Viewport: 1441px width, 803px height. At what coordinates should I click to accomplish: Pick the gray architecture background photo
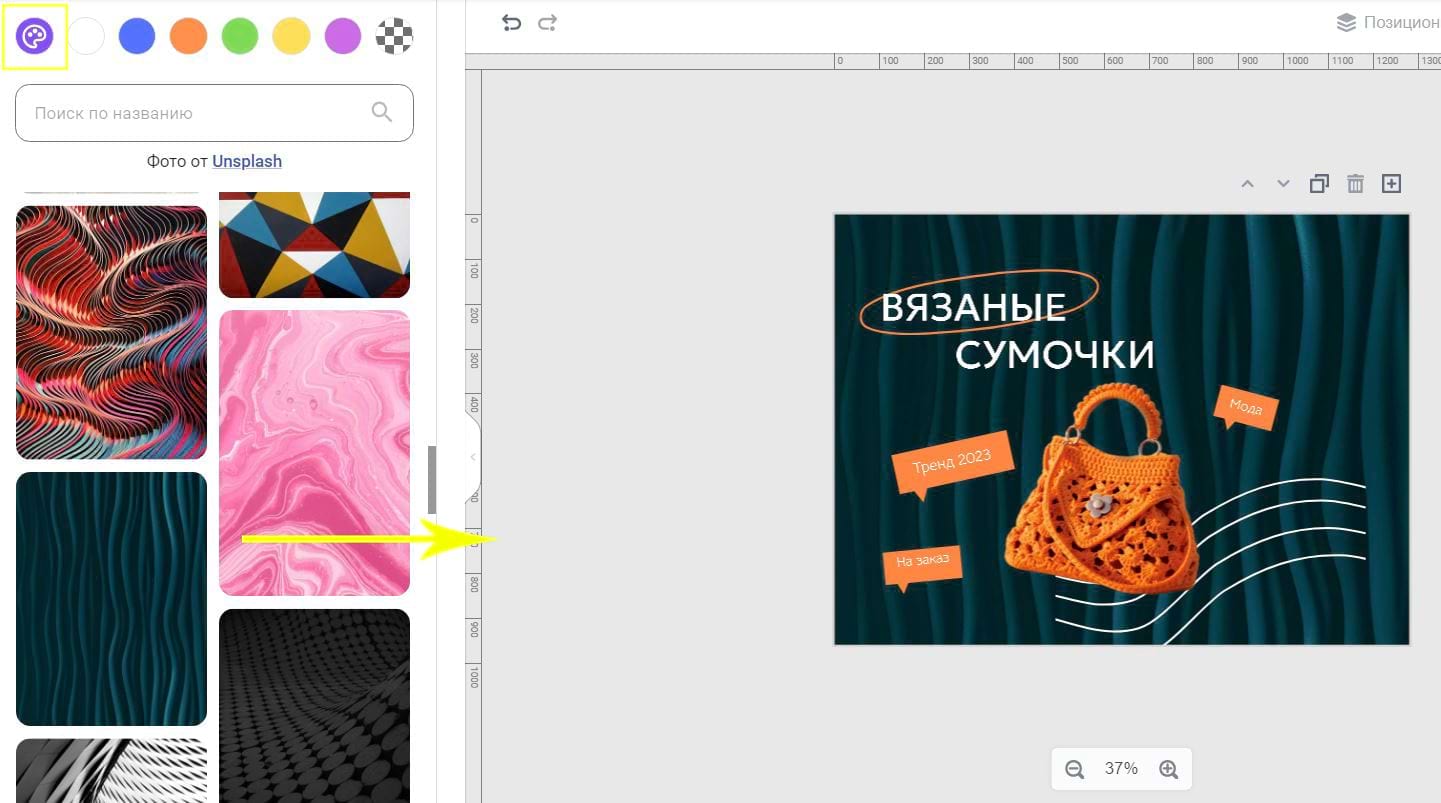[x=111, y=771]
